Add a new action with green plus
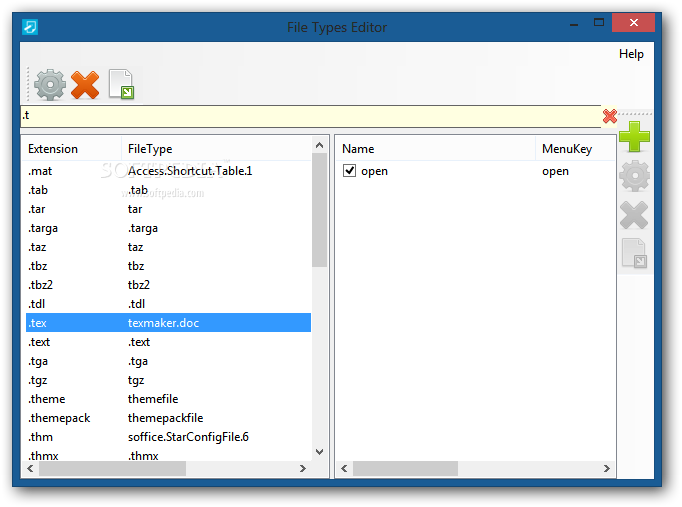Viewport: 682px width, 507px height. (x=634, y=137)
